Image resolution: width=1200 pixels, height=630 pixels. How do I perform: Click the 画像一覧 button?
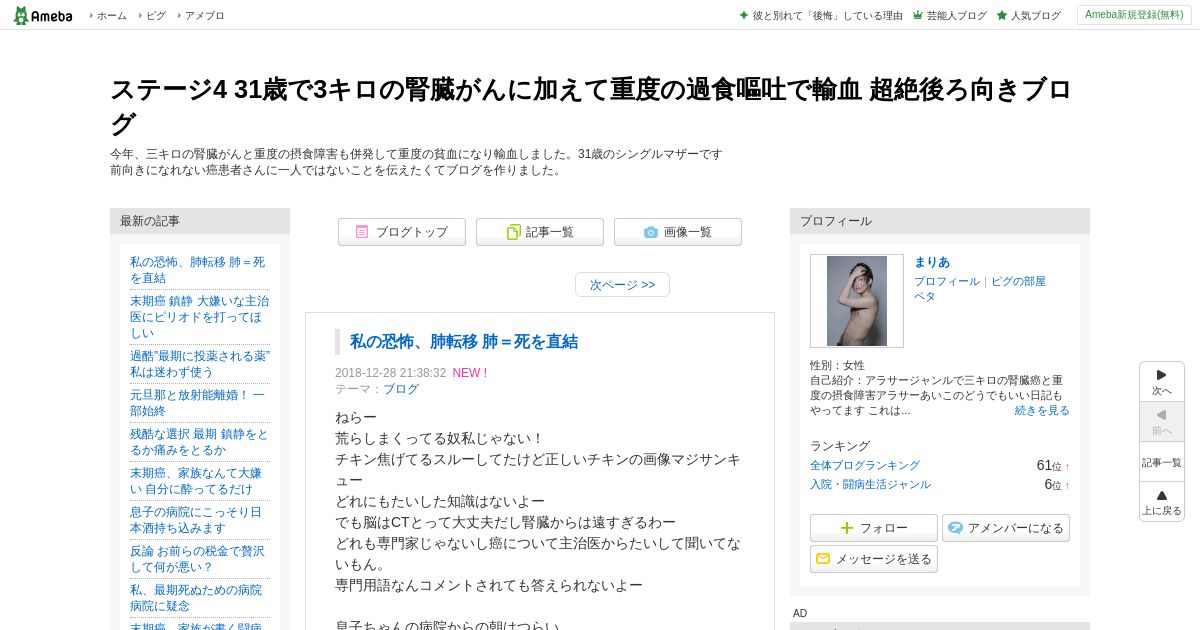(678, 232)
